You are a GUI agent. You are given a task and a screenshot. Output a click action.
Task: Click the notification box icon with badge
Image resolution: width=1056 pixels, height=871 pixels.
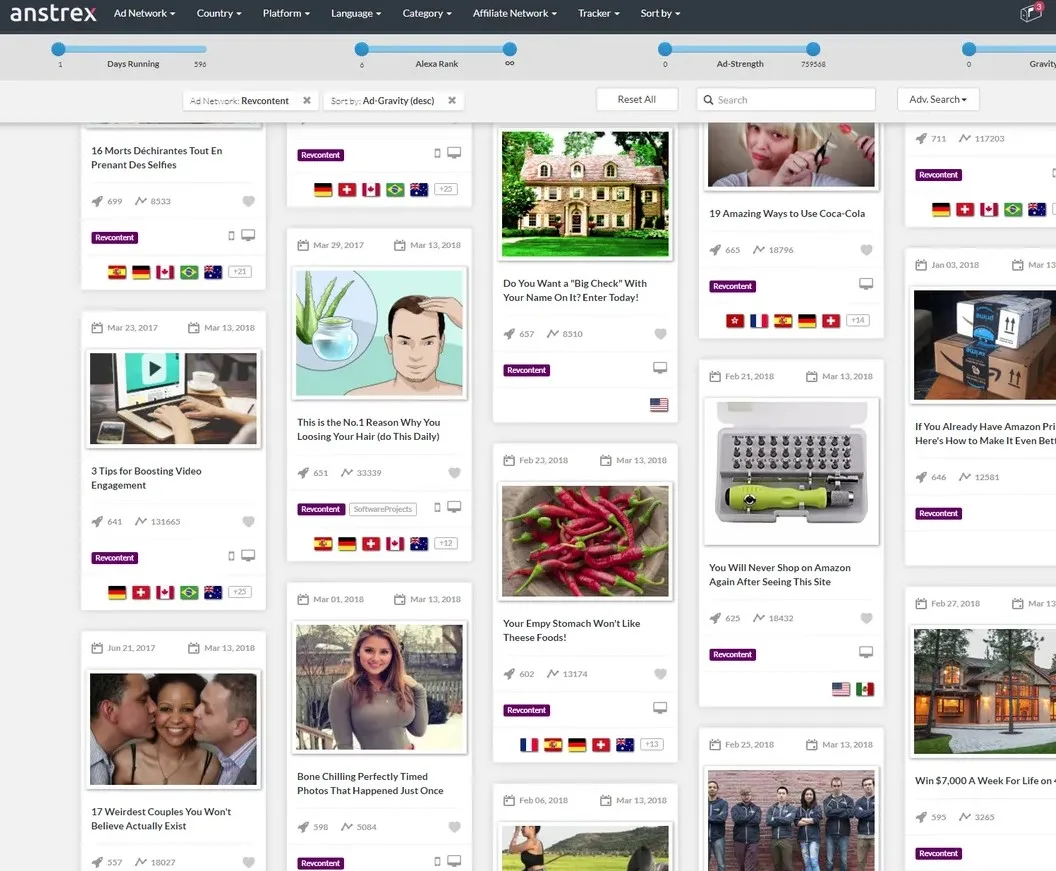[x=1031, y=12]
